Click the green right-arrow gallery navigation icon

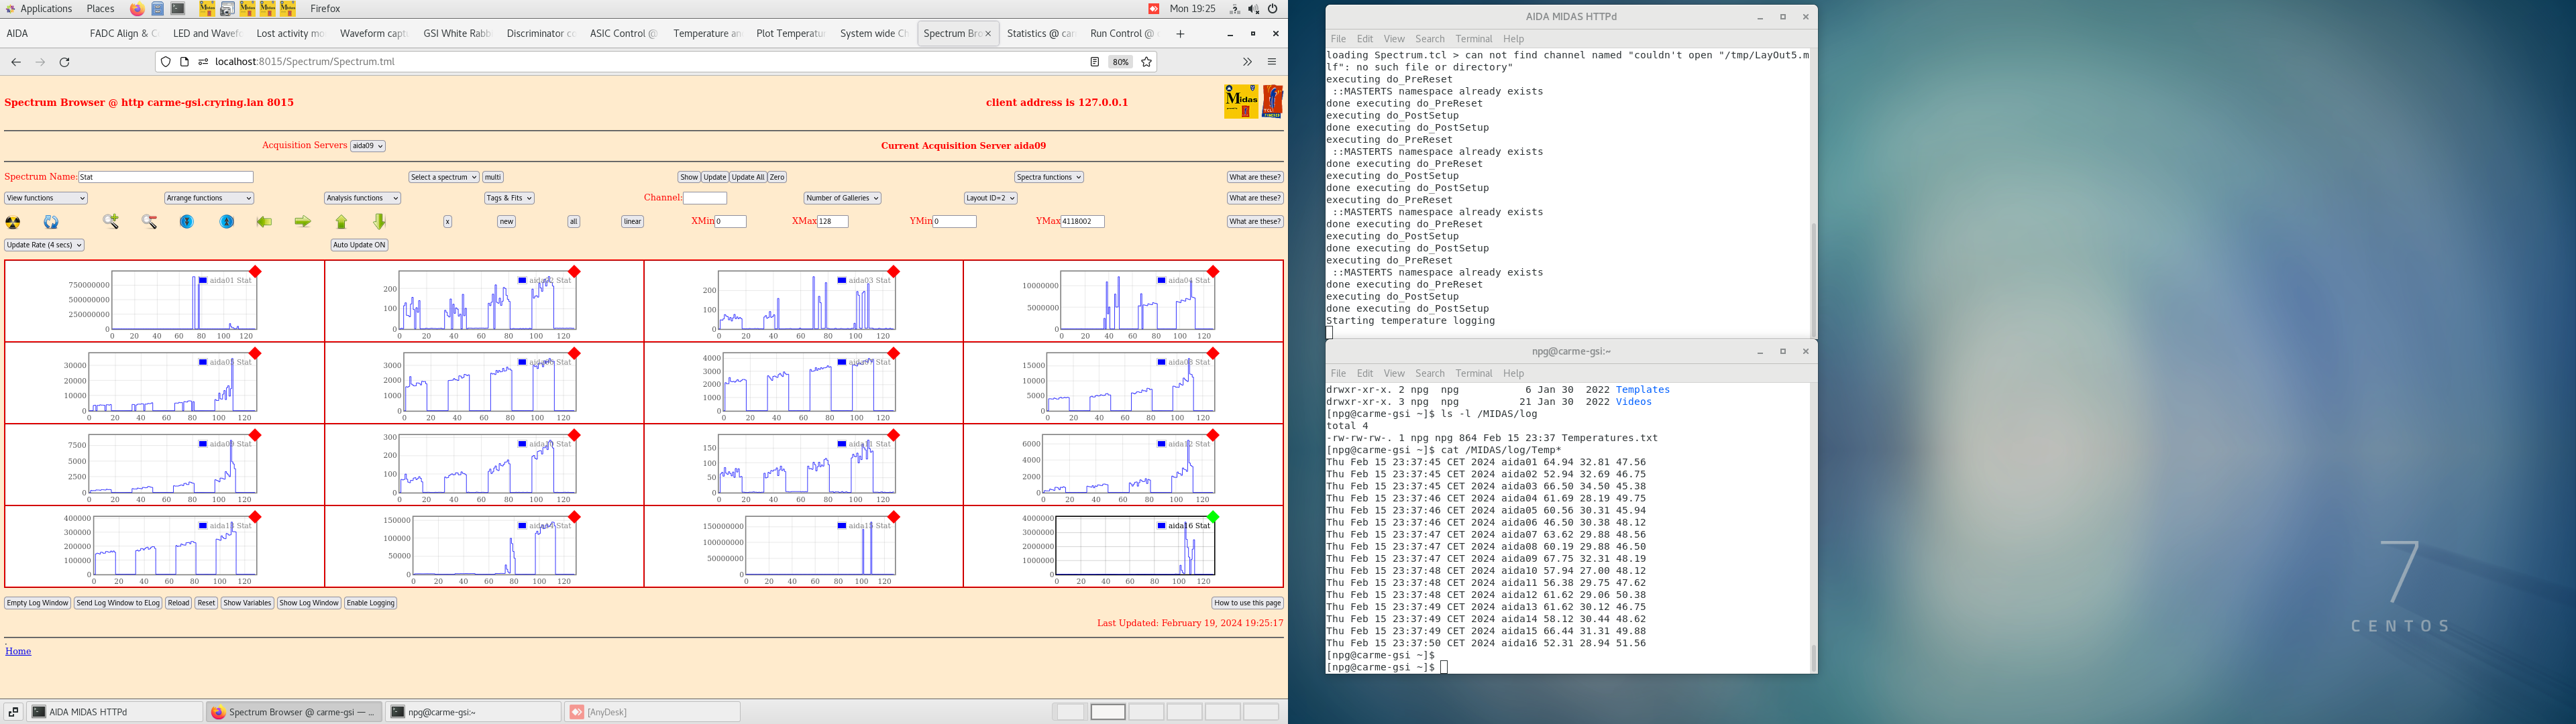304,222
